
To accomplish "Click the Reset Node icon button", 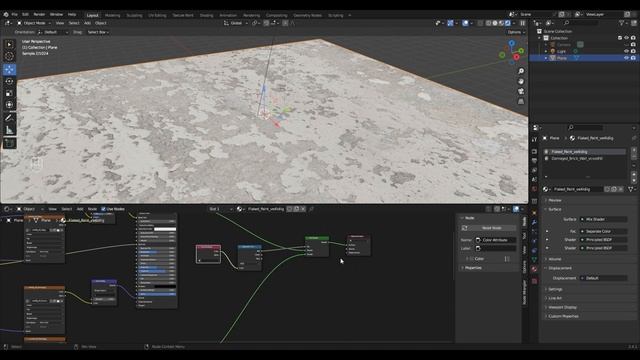I will tap(464, 228).
